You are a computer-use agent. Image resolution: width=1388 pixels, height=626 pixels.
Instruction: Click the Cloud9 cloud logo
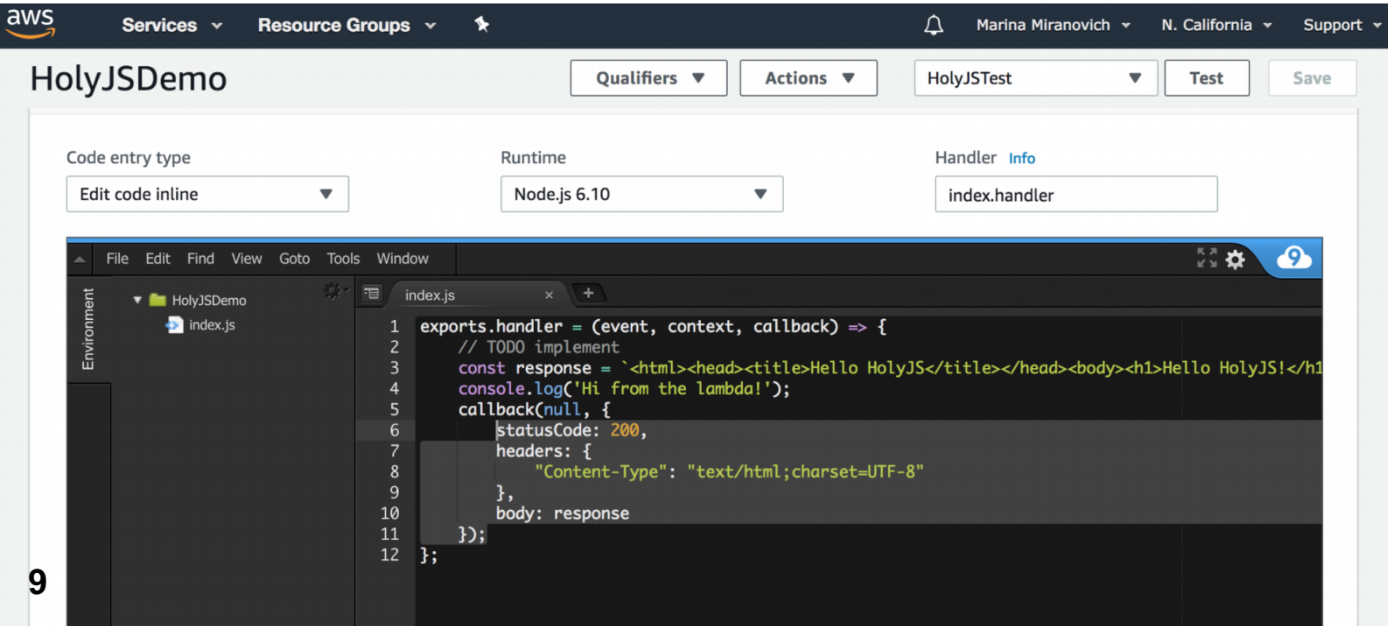(x=1293, y=258)
